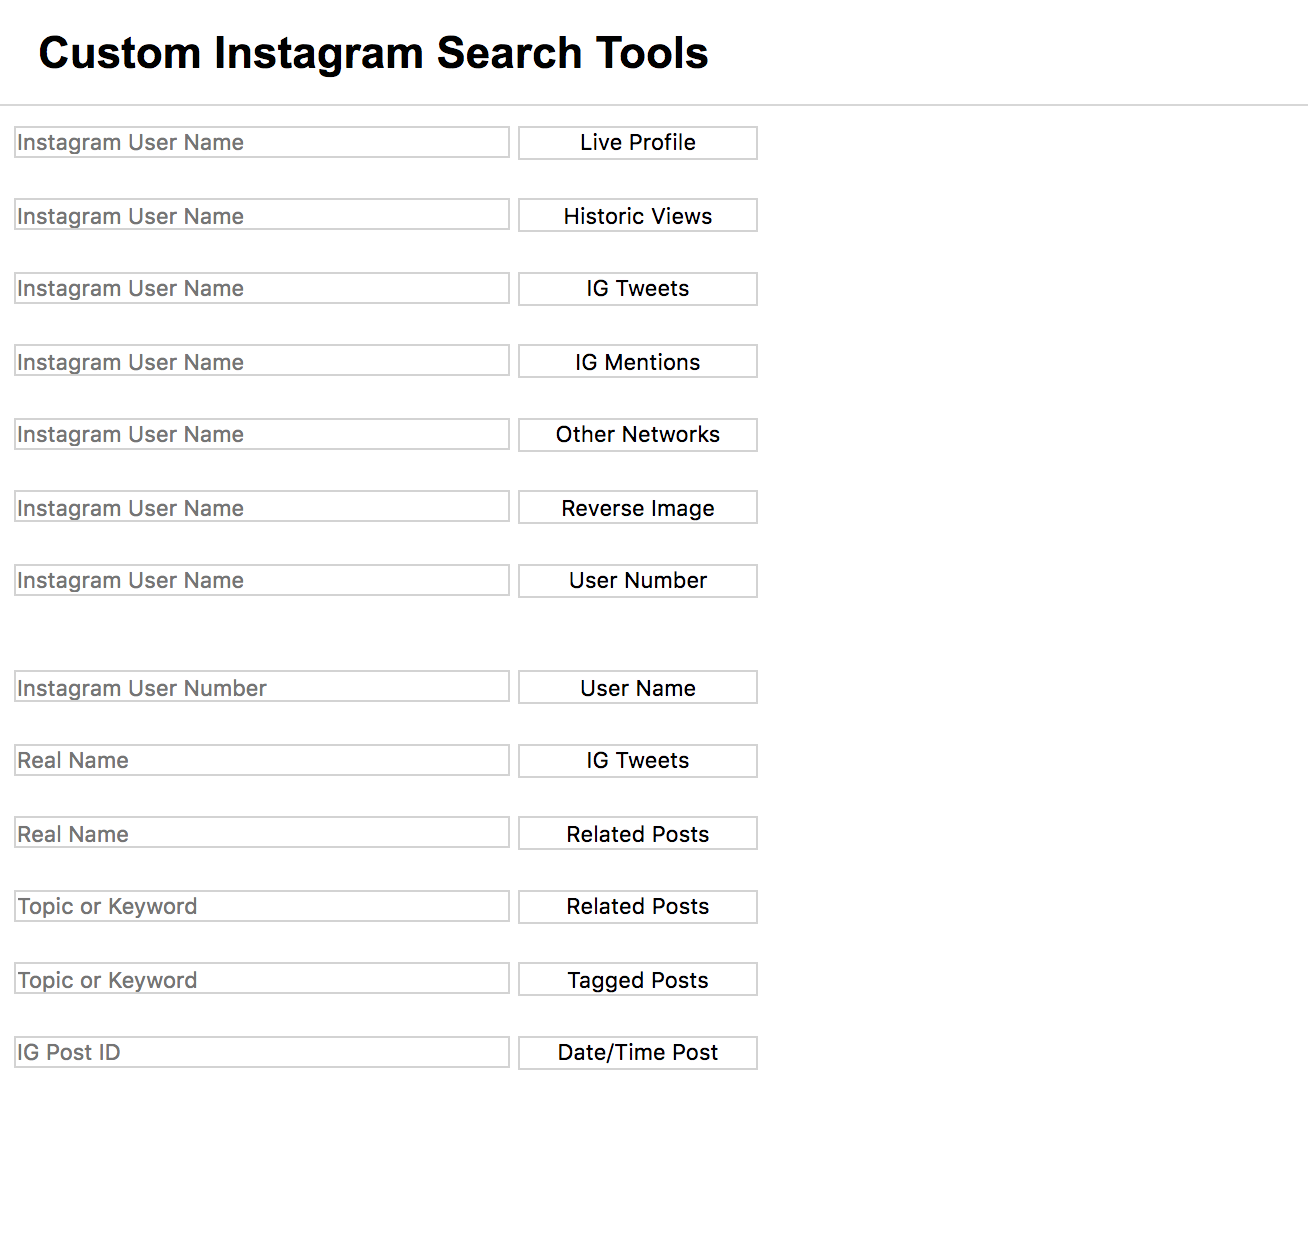The height and width of the screenshot is (1246, 1308).
Task: Click the Live Profile button
Action: [637, 143]
